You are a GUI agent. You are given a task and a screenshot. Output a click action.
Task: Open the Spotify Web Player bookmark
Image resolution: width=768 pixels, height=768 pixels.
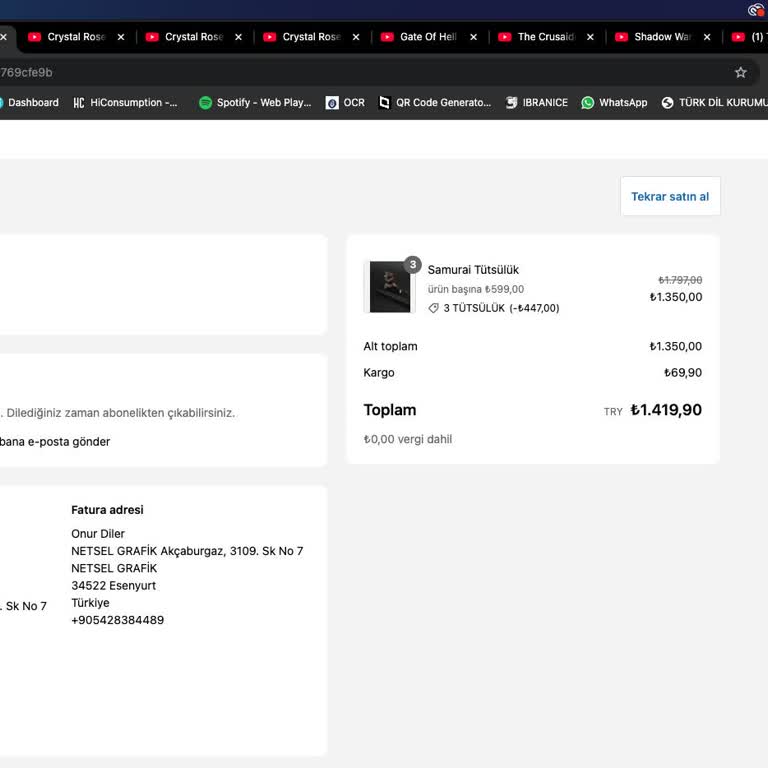click(x=255, y=102)
